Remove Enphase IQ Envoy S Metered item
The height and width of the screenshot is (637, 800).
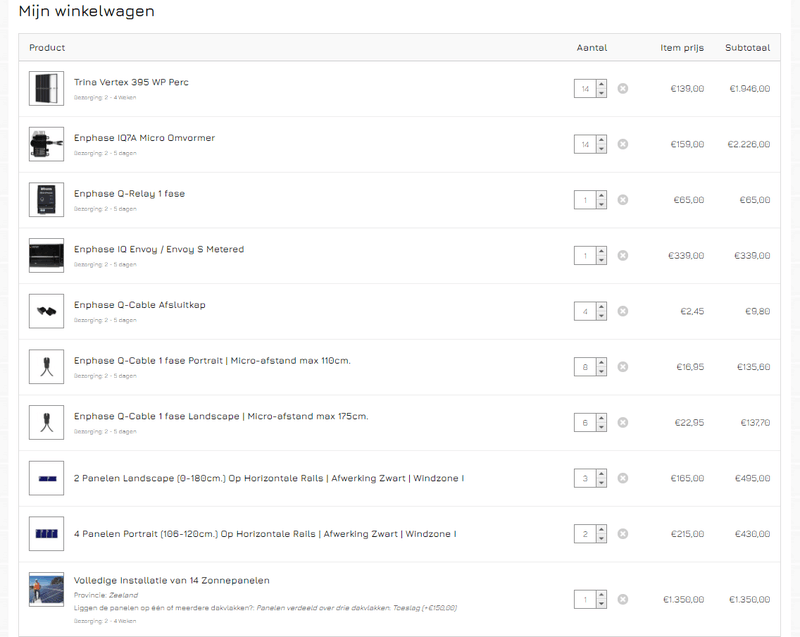click(x=622, y=256)
